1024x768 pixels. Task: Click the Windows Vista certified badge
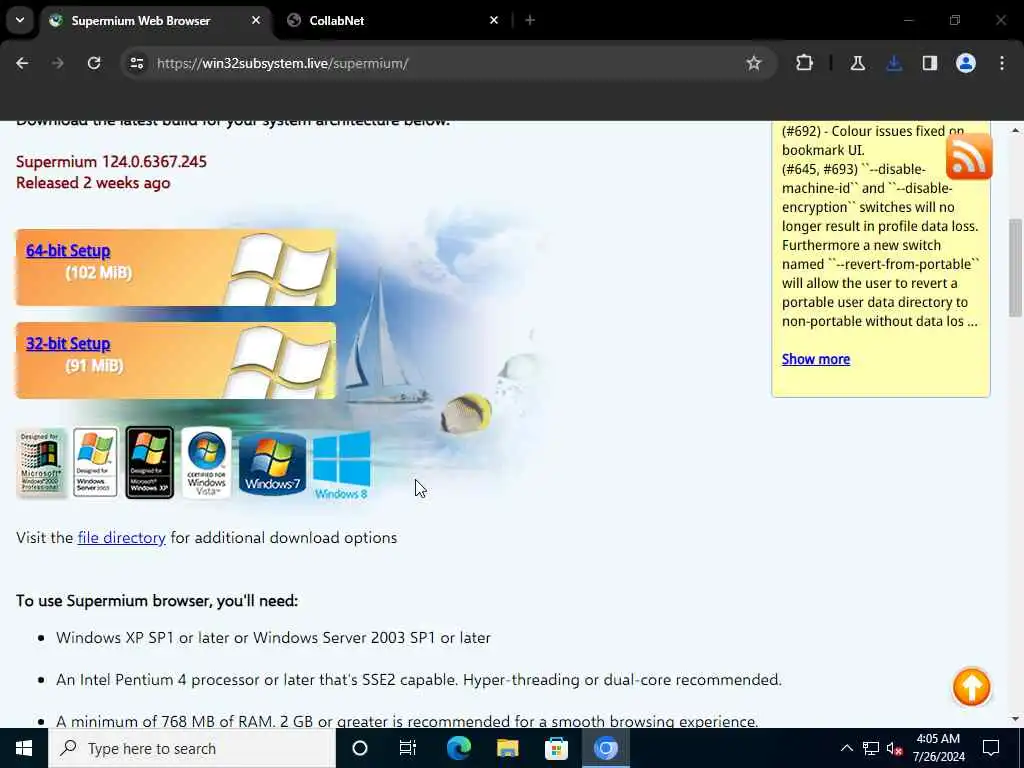coord(206,462)
